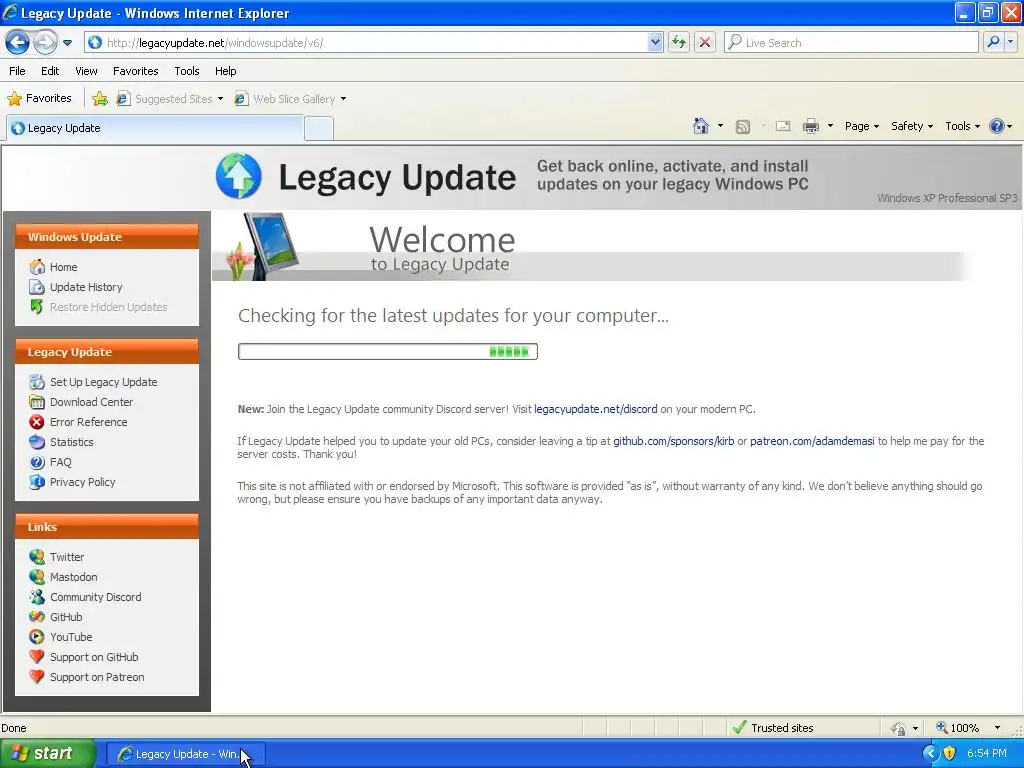Click the 6:54 PM taskbar clock
1024x768 pixels.
[x=987, y=754]
